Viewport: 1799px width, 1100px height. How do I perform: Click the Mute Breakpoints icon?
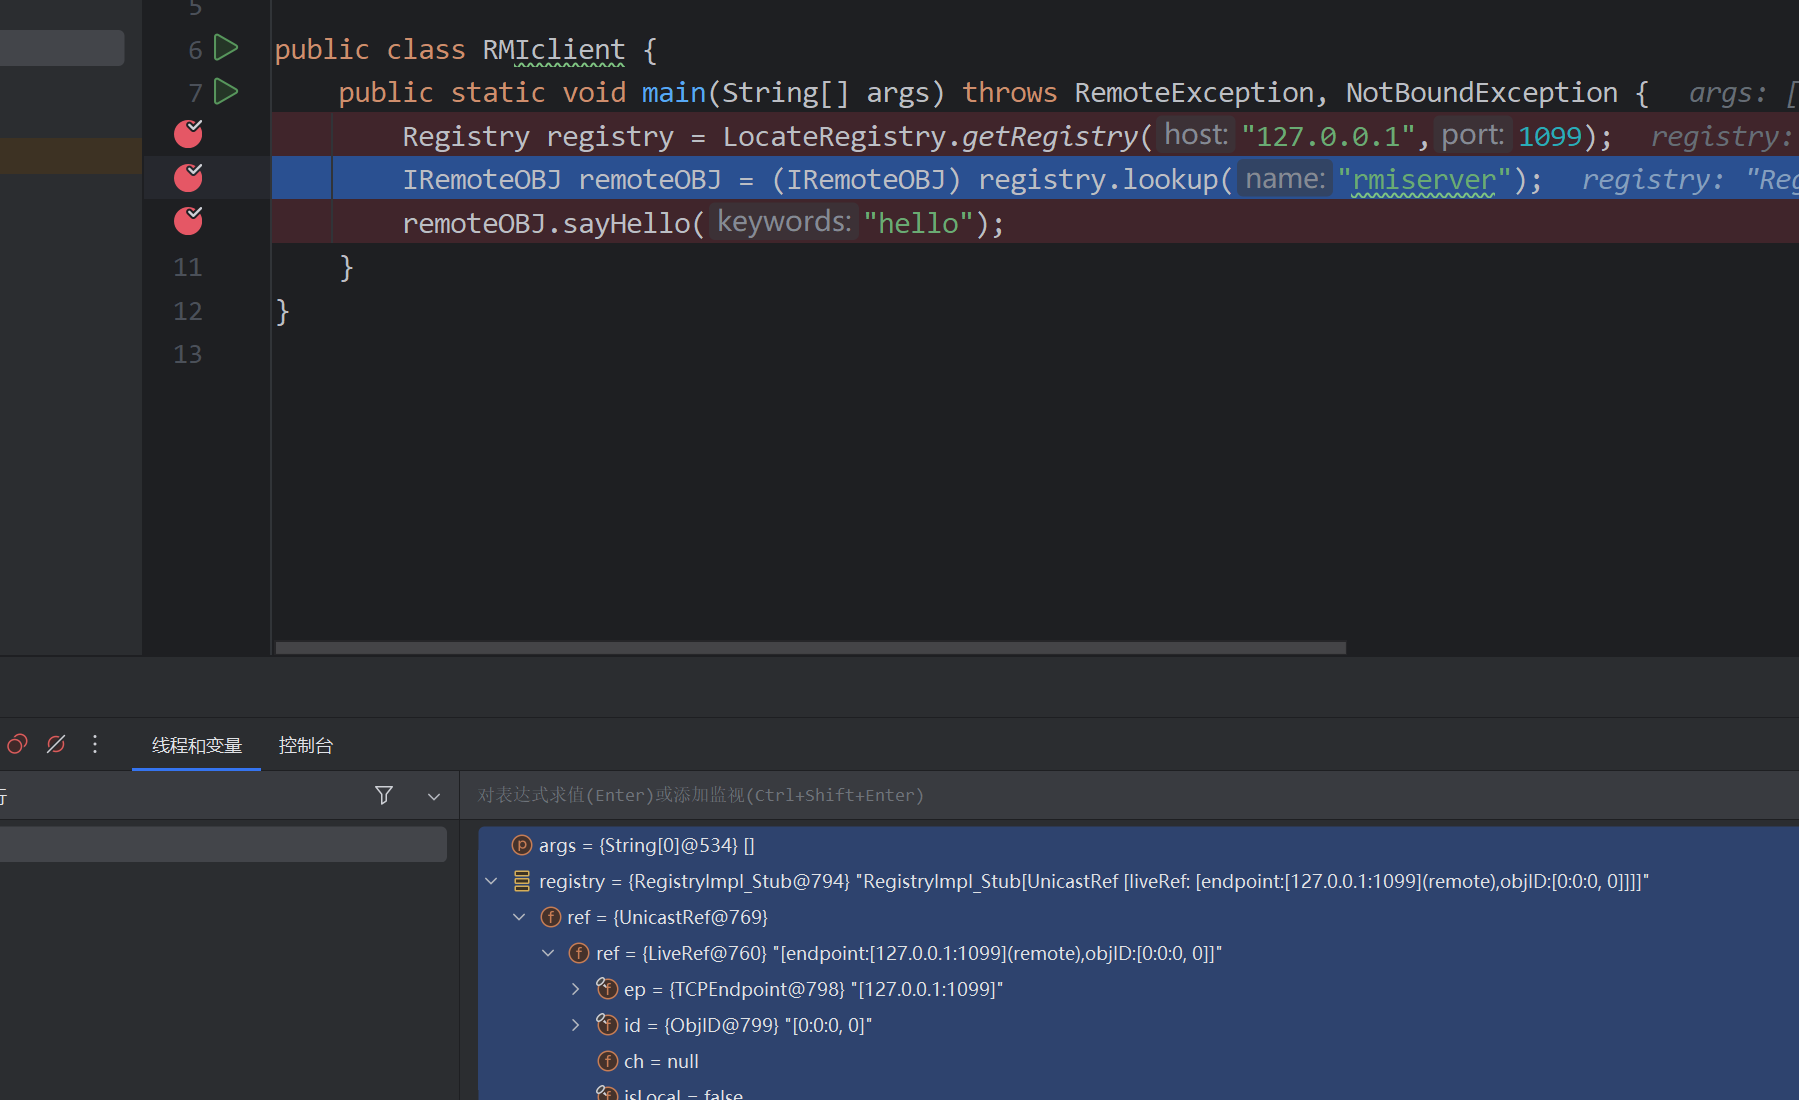pyautogui.click(x=56, y=744)
